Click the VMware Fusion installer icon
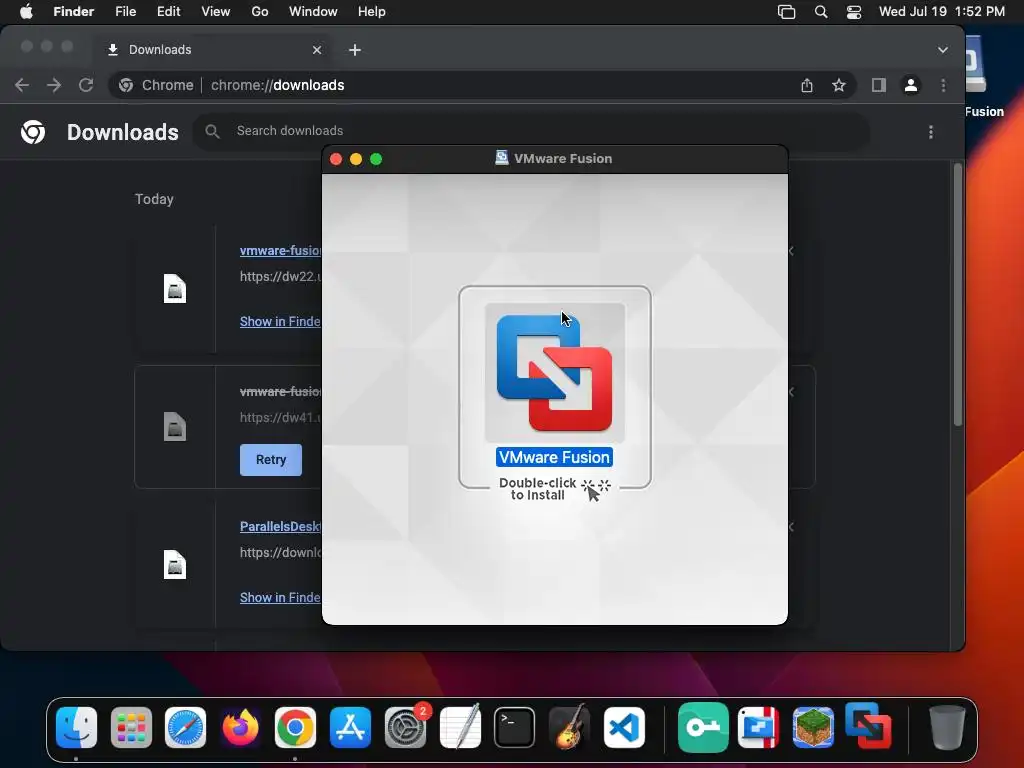This screenshot has height=768, width=1024. click(x=554, y=373)
